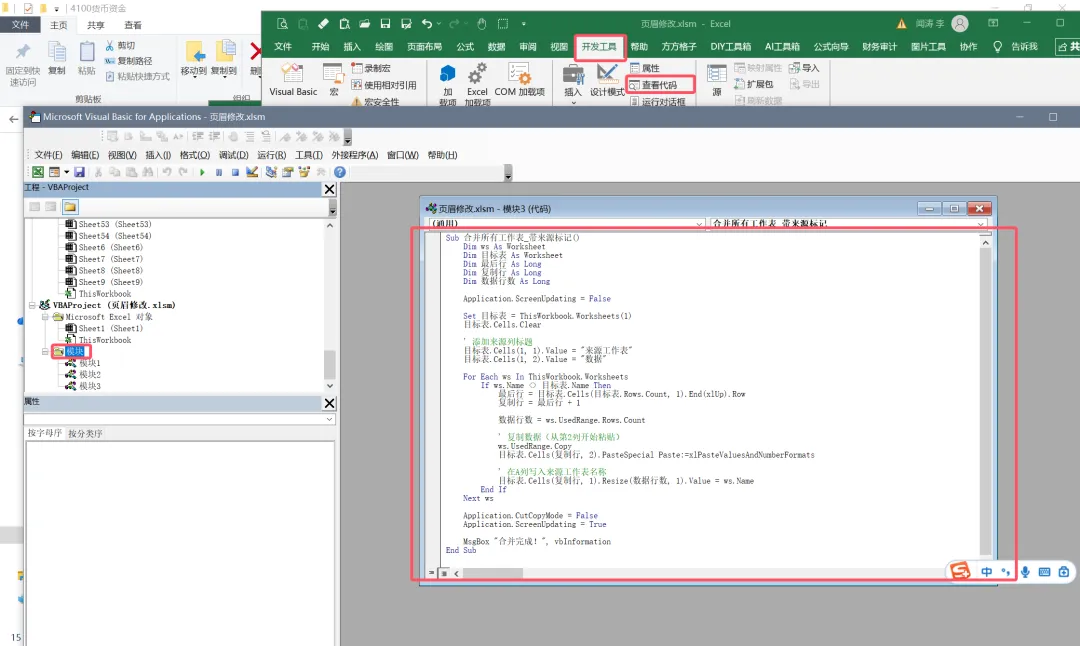Viewport: 1080px width, 646px height.
Task: Select 开发工具 ribbon tab
Action: pos(599,47)
